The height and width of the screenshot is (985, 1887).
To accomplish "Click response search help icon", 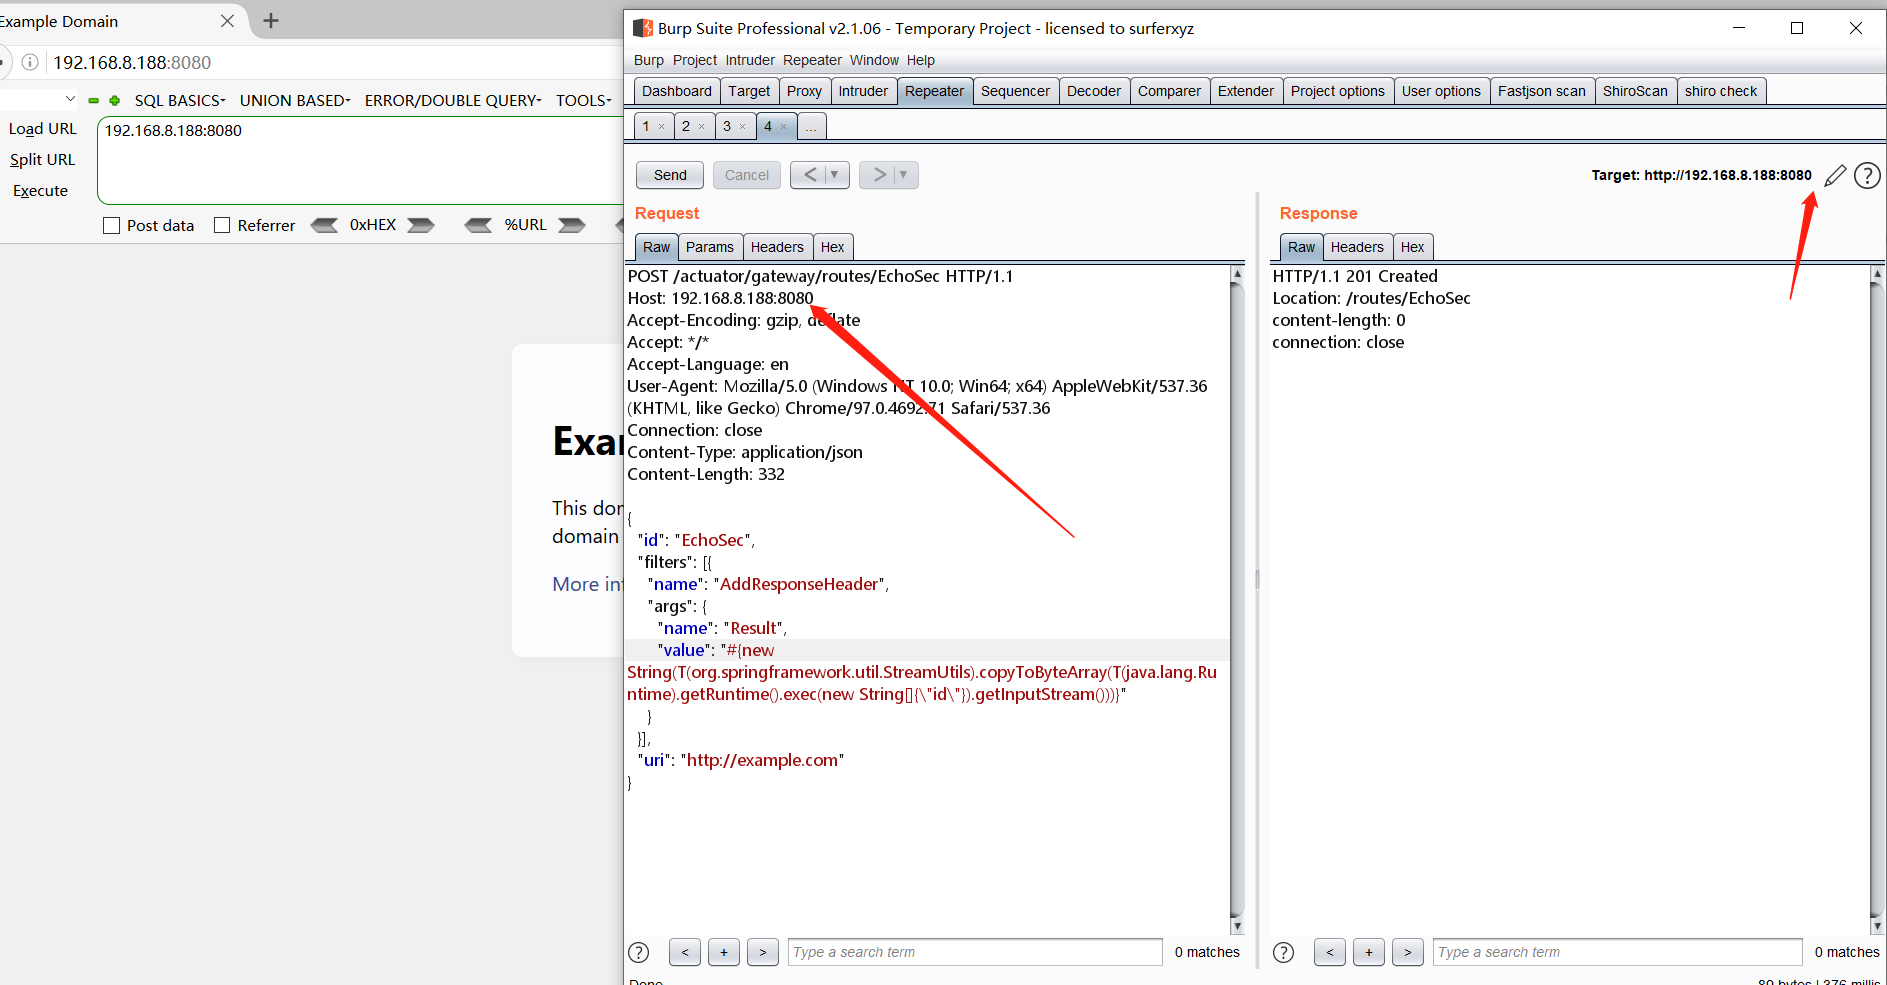I will click(x=1283, y=953).
